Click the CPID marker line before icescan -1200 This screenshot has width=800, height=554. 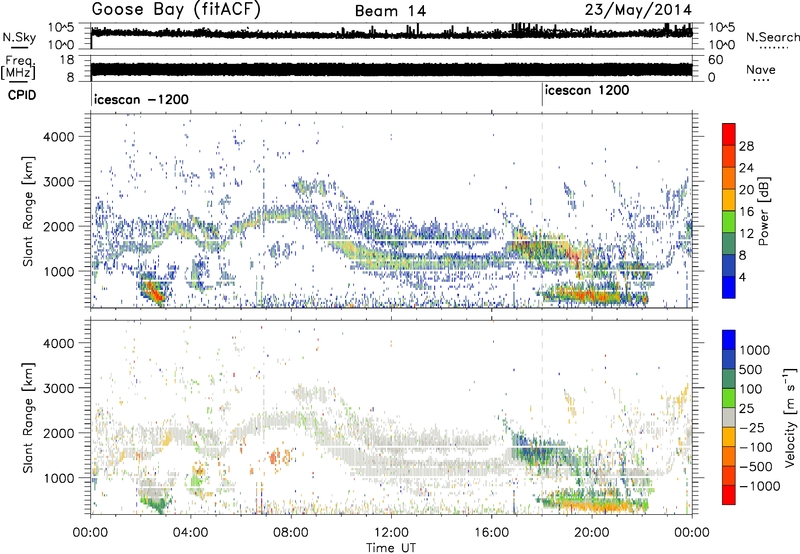click(x=91, y=95)
